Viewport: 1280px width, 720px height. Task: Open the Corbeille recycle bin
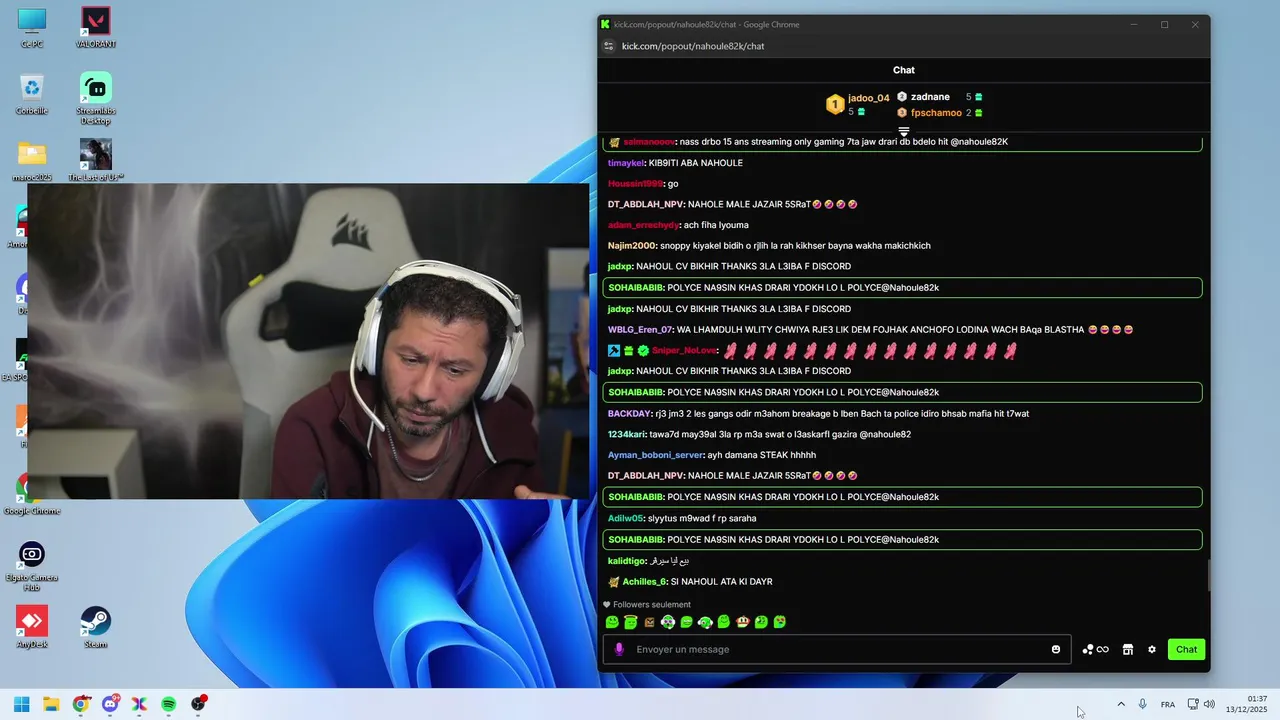(31, 94)
